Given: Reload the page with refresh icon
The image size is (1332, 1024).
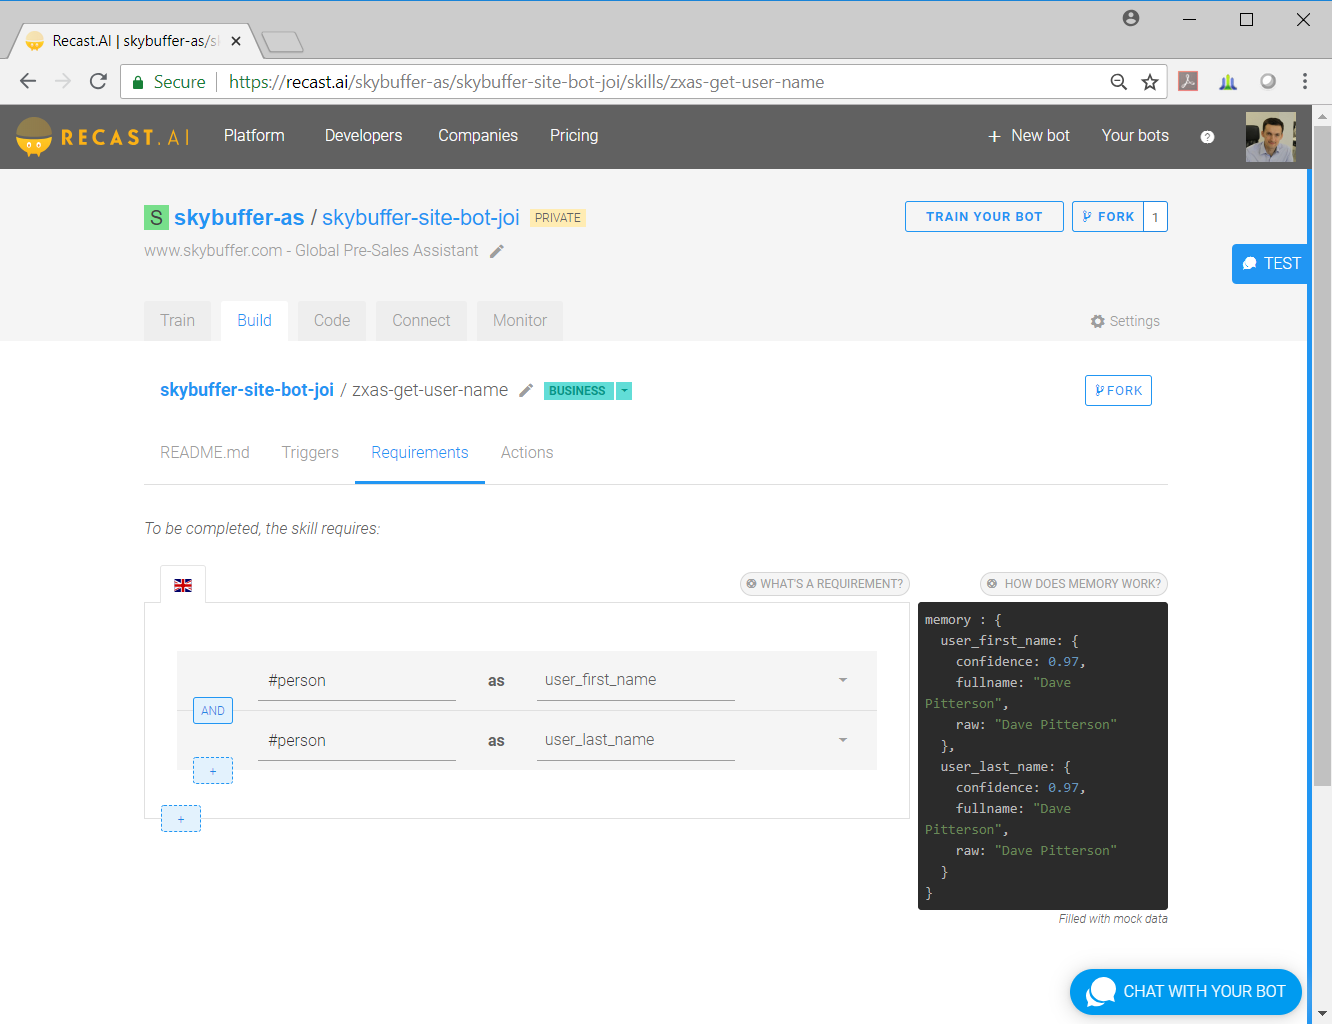Looking at the screenshot, I should coord(98,82).
